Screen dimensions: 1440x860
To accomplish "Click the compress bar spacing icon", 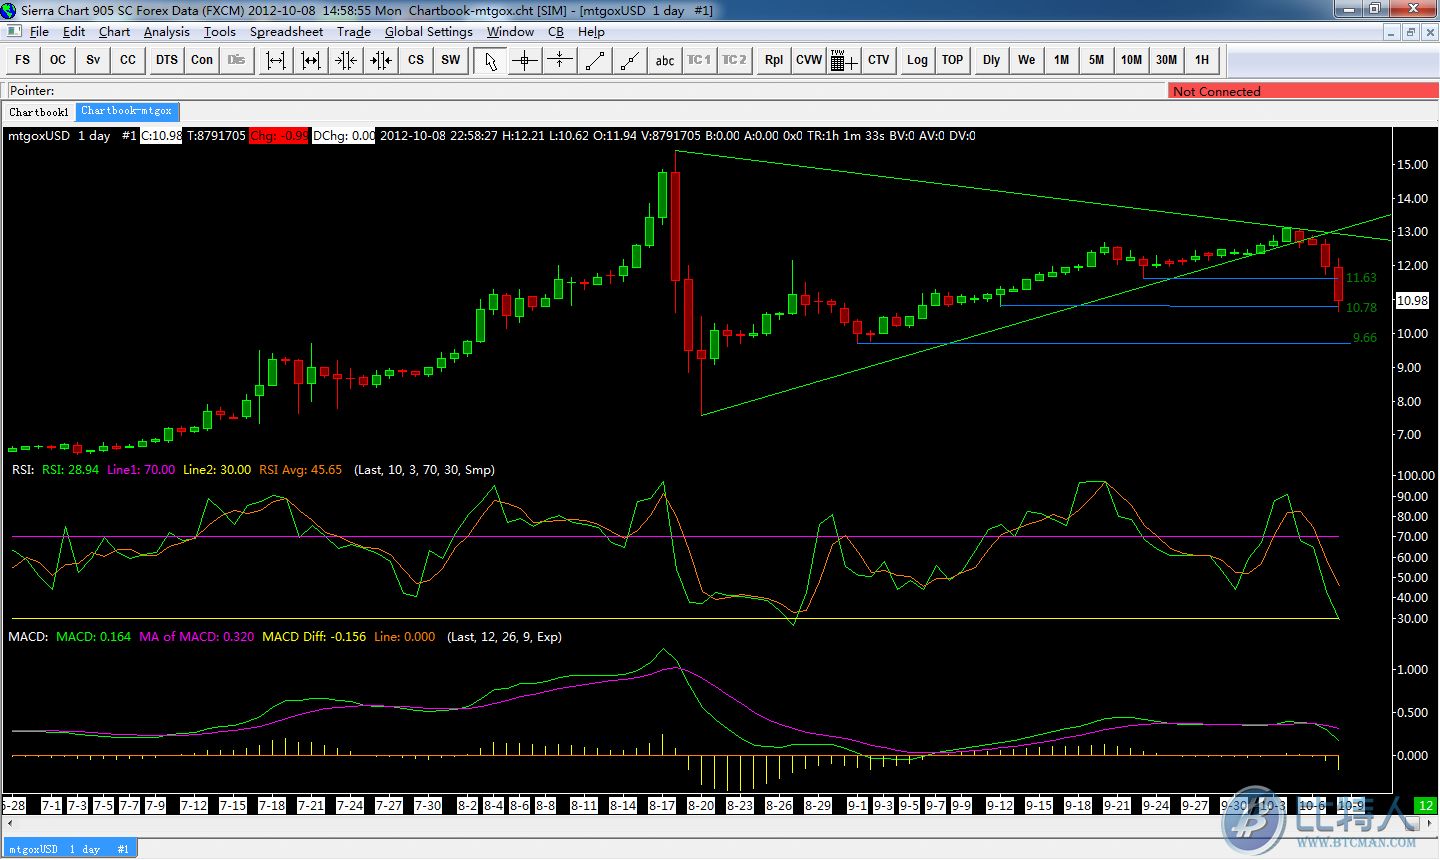I will point(346,60).
